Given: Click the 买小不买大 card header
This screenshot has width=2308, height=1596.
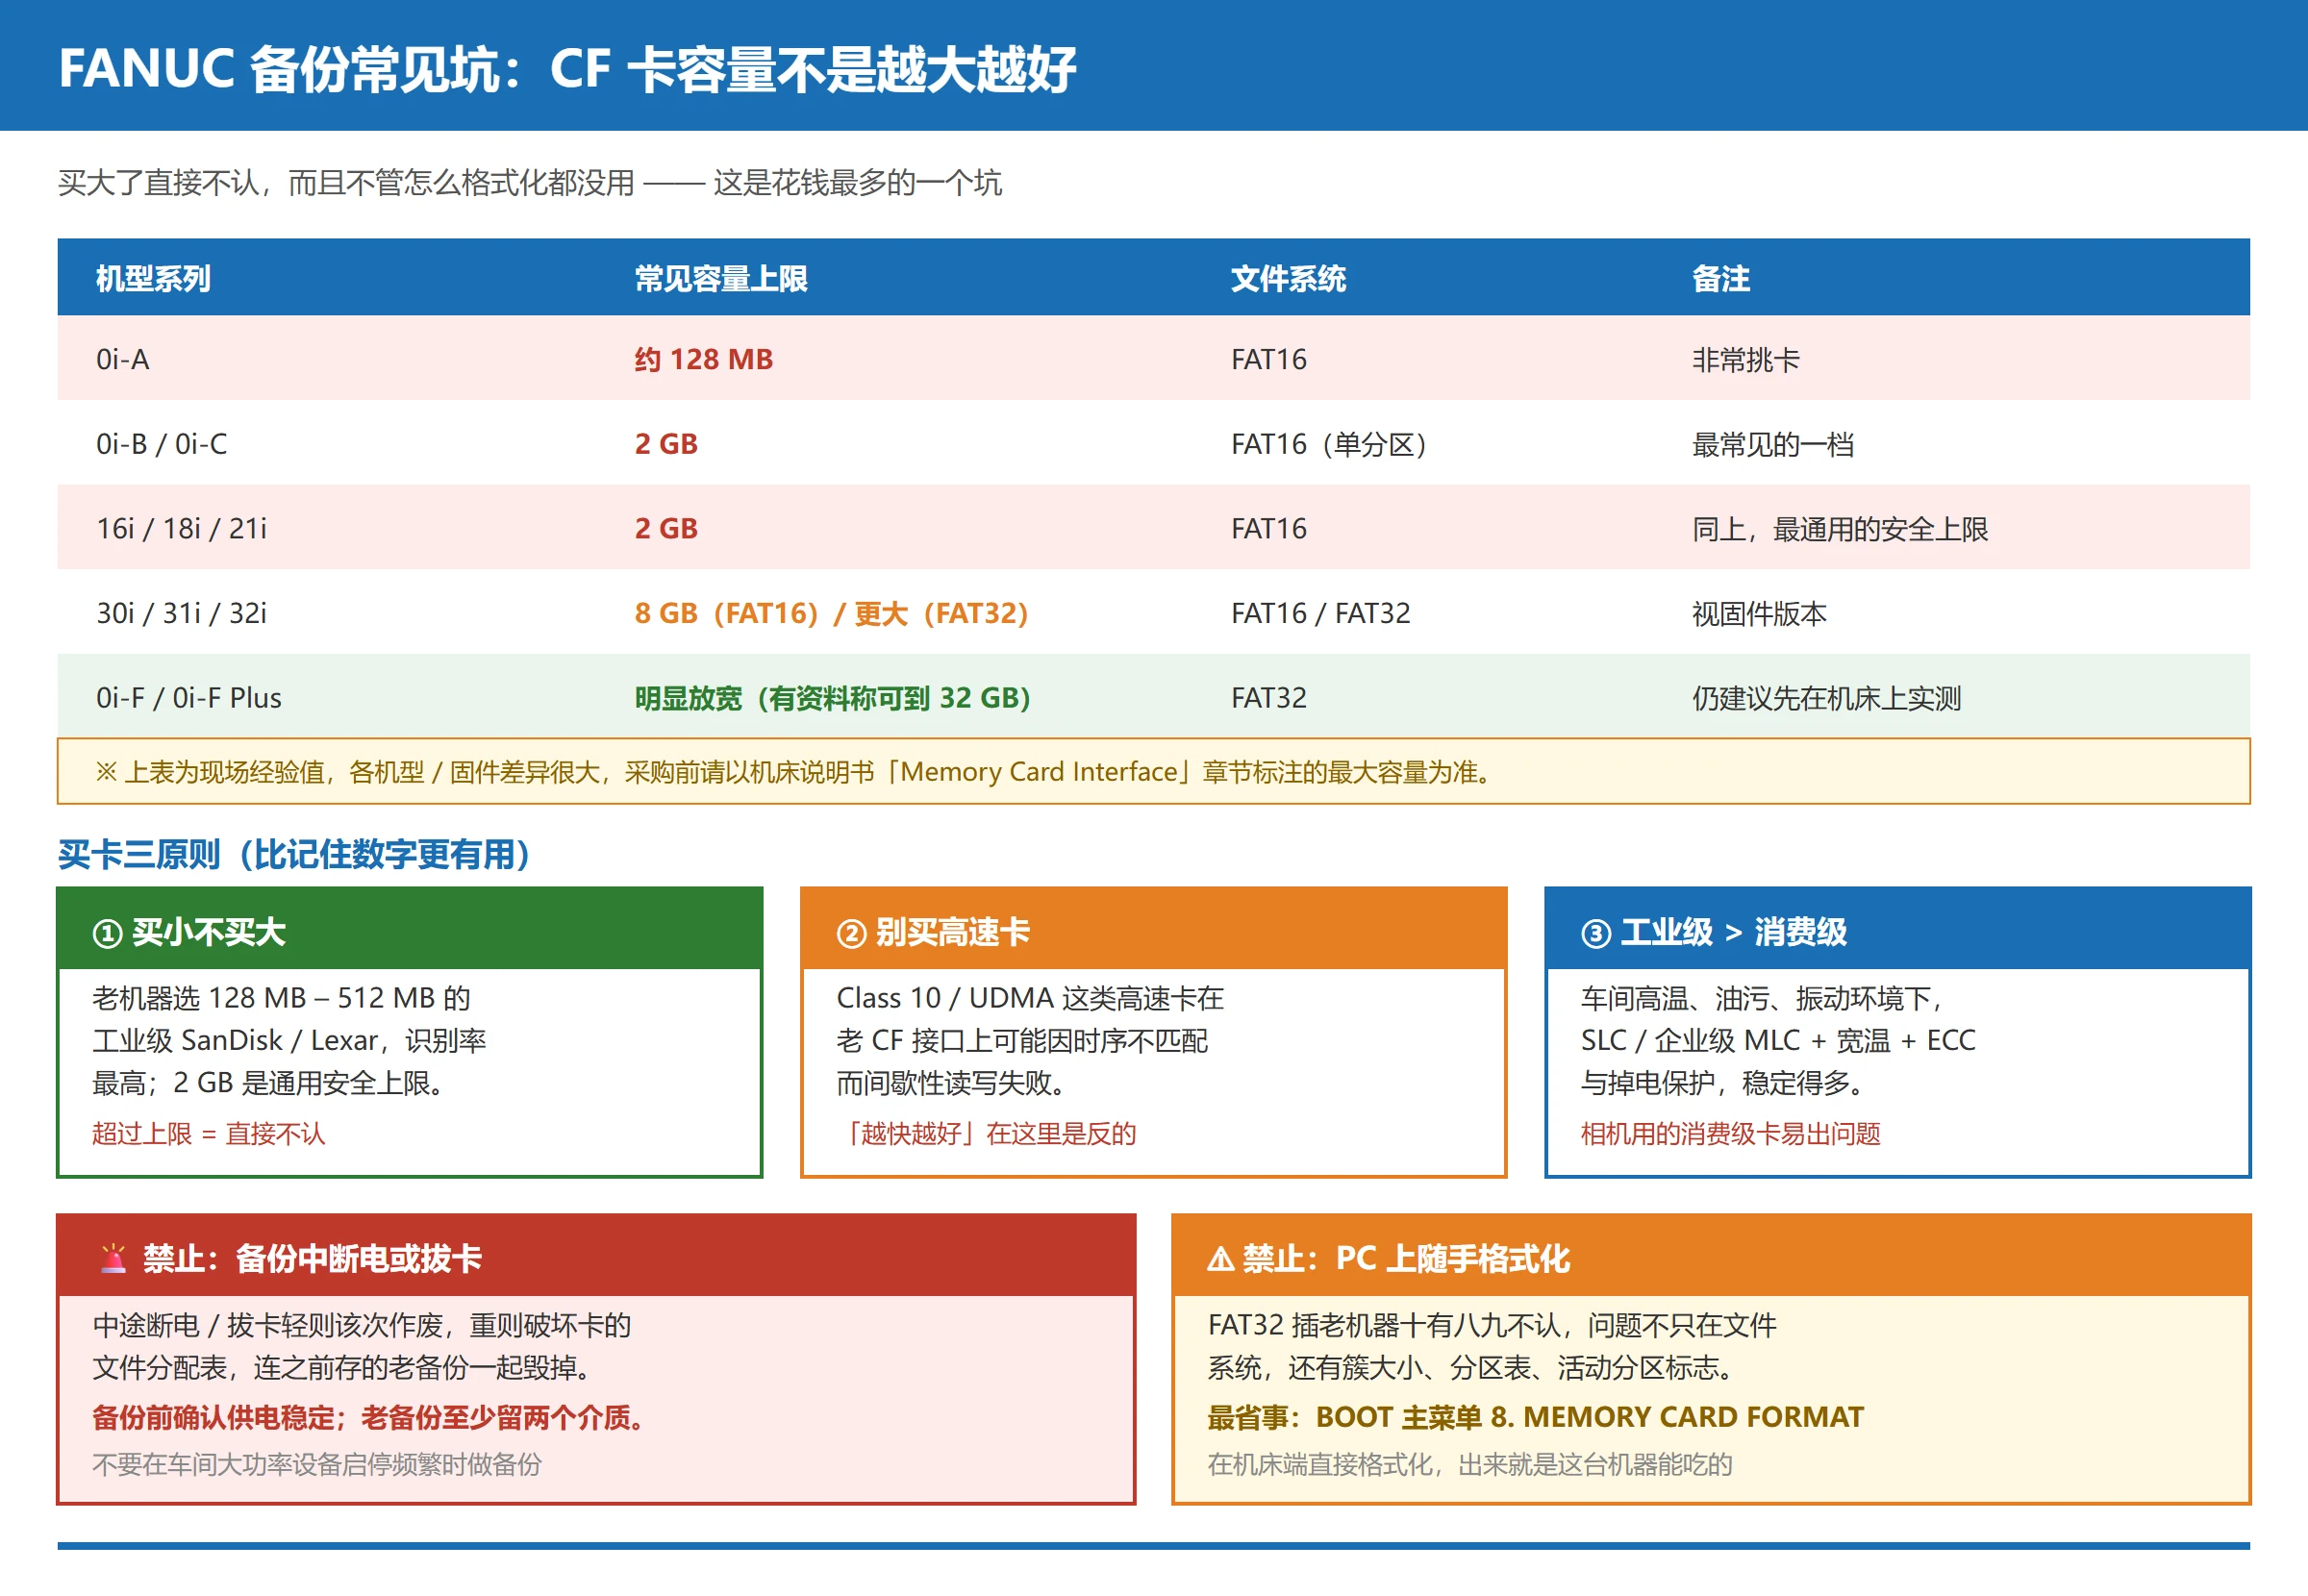Looking at the screenshot, I should 410,929.
